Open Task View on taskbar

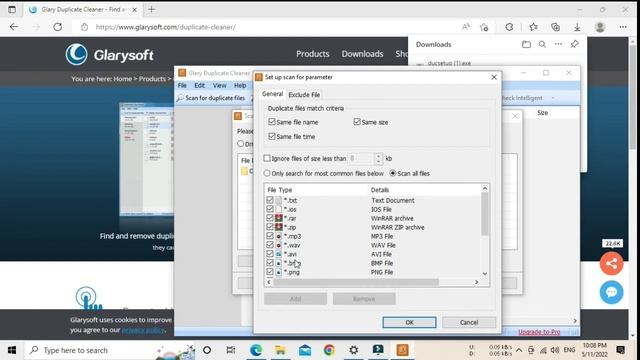tap(231, 350)
